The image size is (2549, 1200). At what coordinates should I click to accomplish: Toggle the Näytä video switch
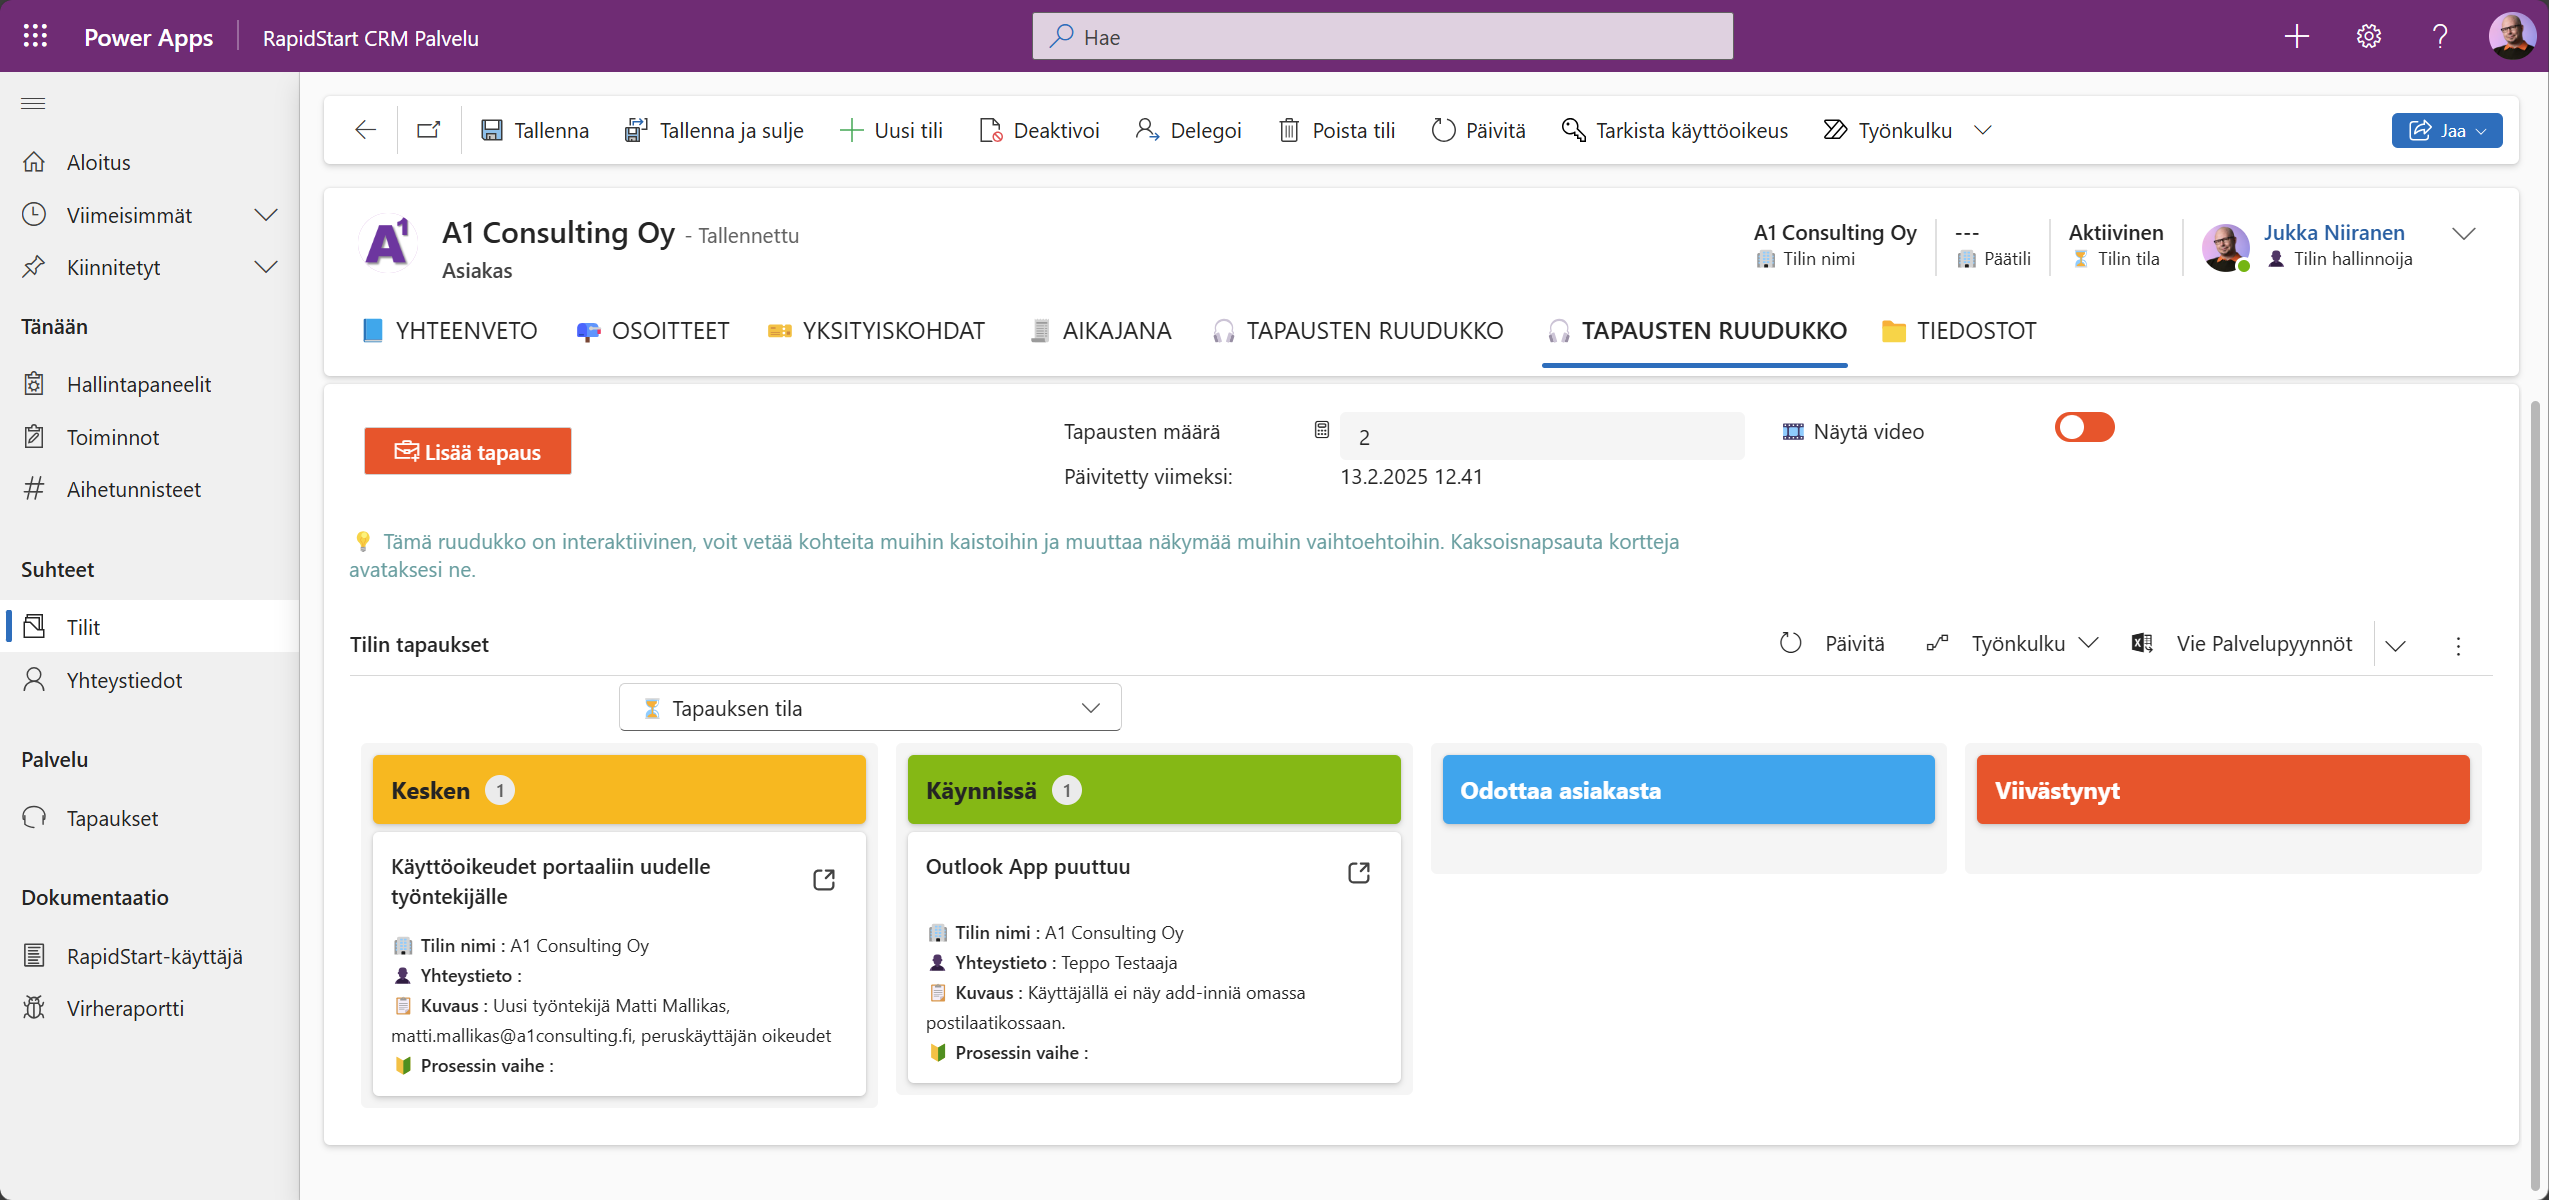tap(2084, 427)
